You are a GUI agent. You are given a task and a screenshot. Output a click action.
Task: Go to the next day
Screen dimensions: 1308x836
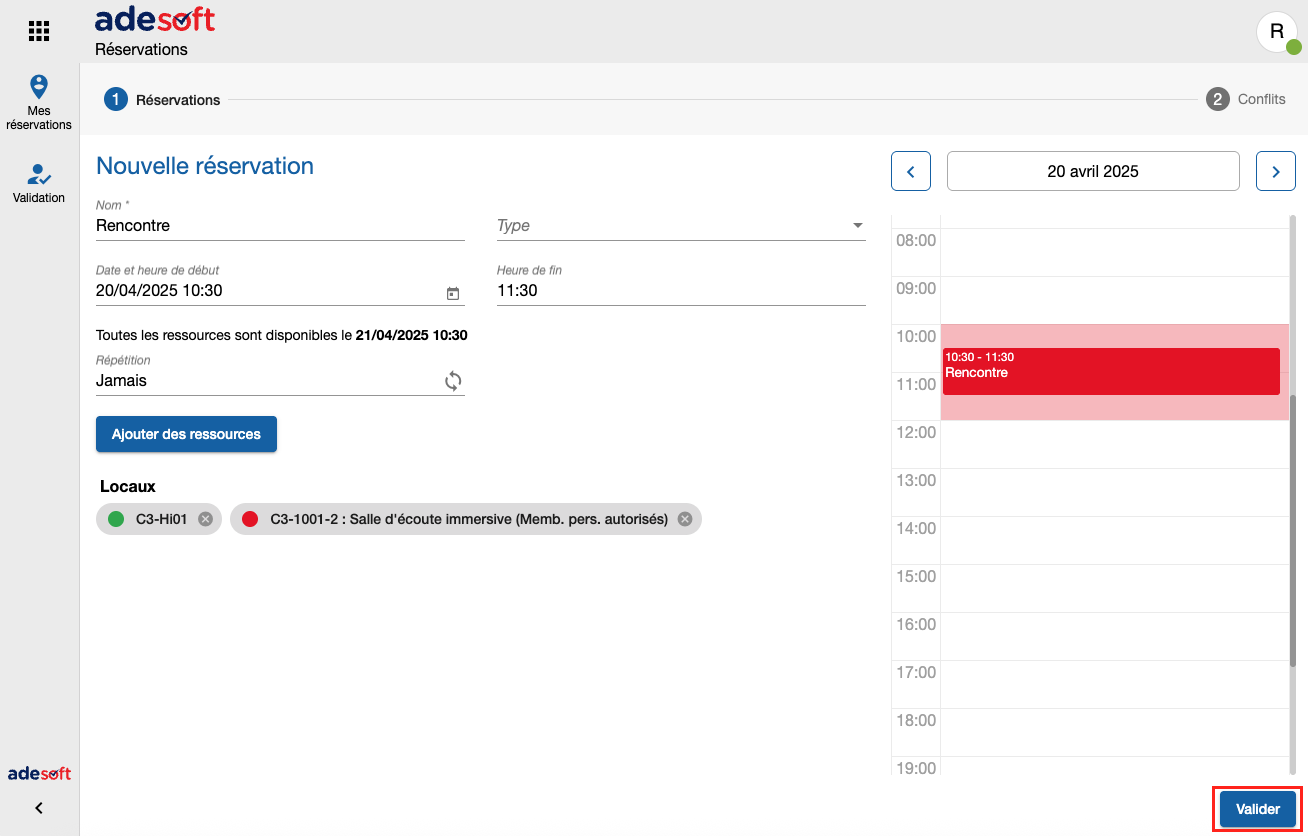(1275, 171)
